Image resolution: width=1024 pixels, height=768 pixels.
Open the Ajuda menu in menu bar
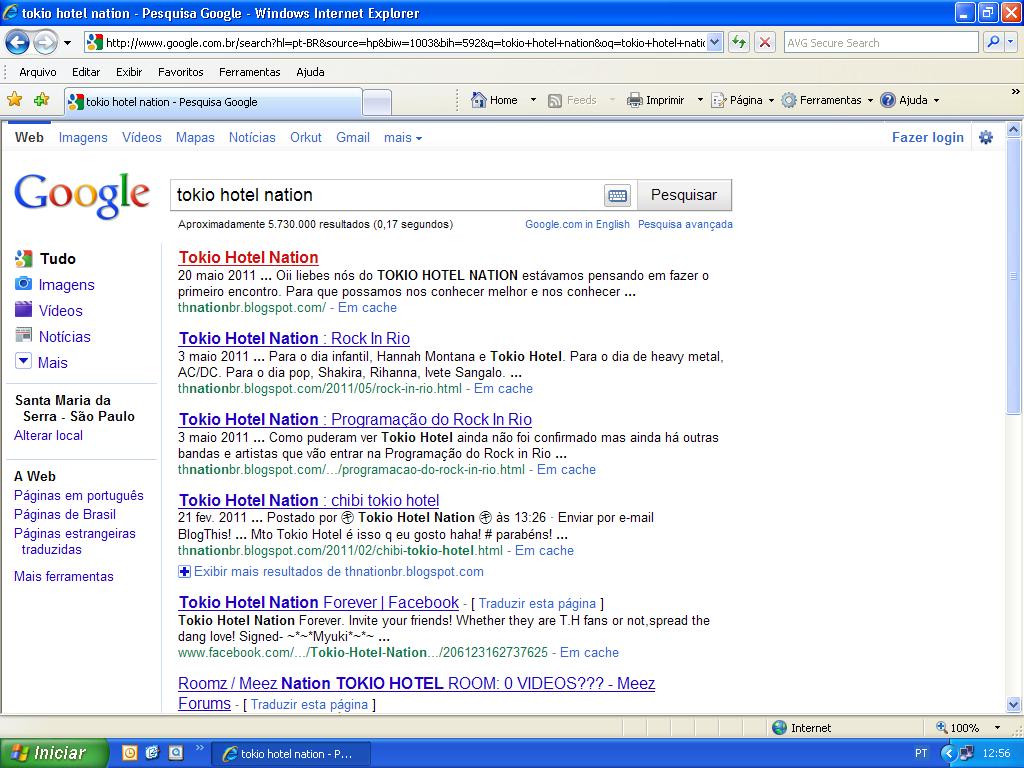coord(310,72)
